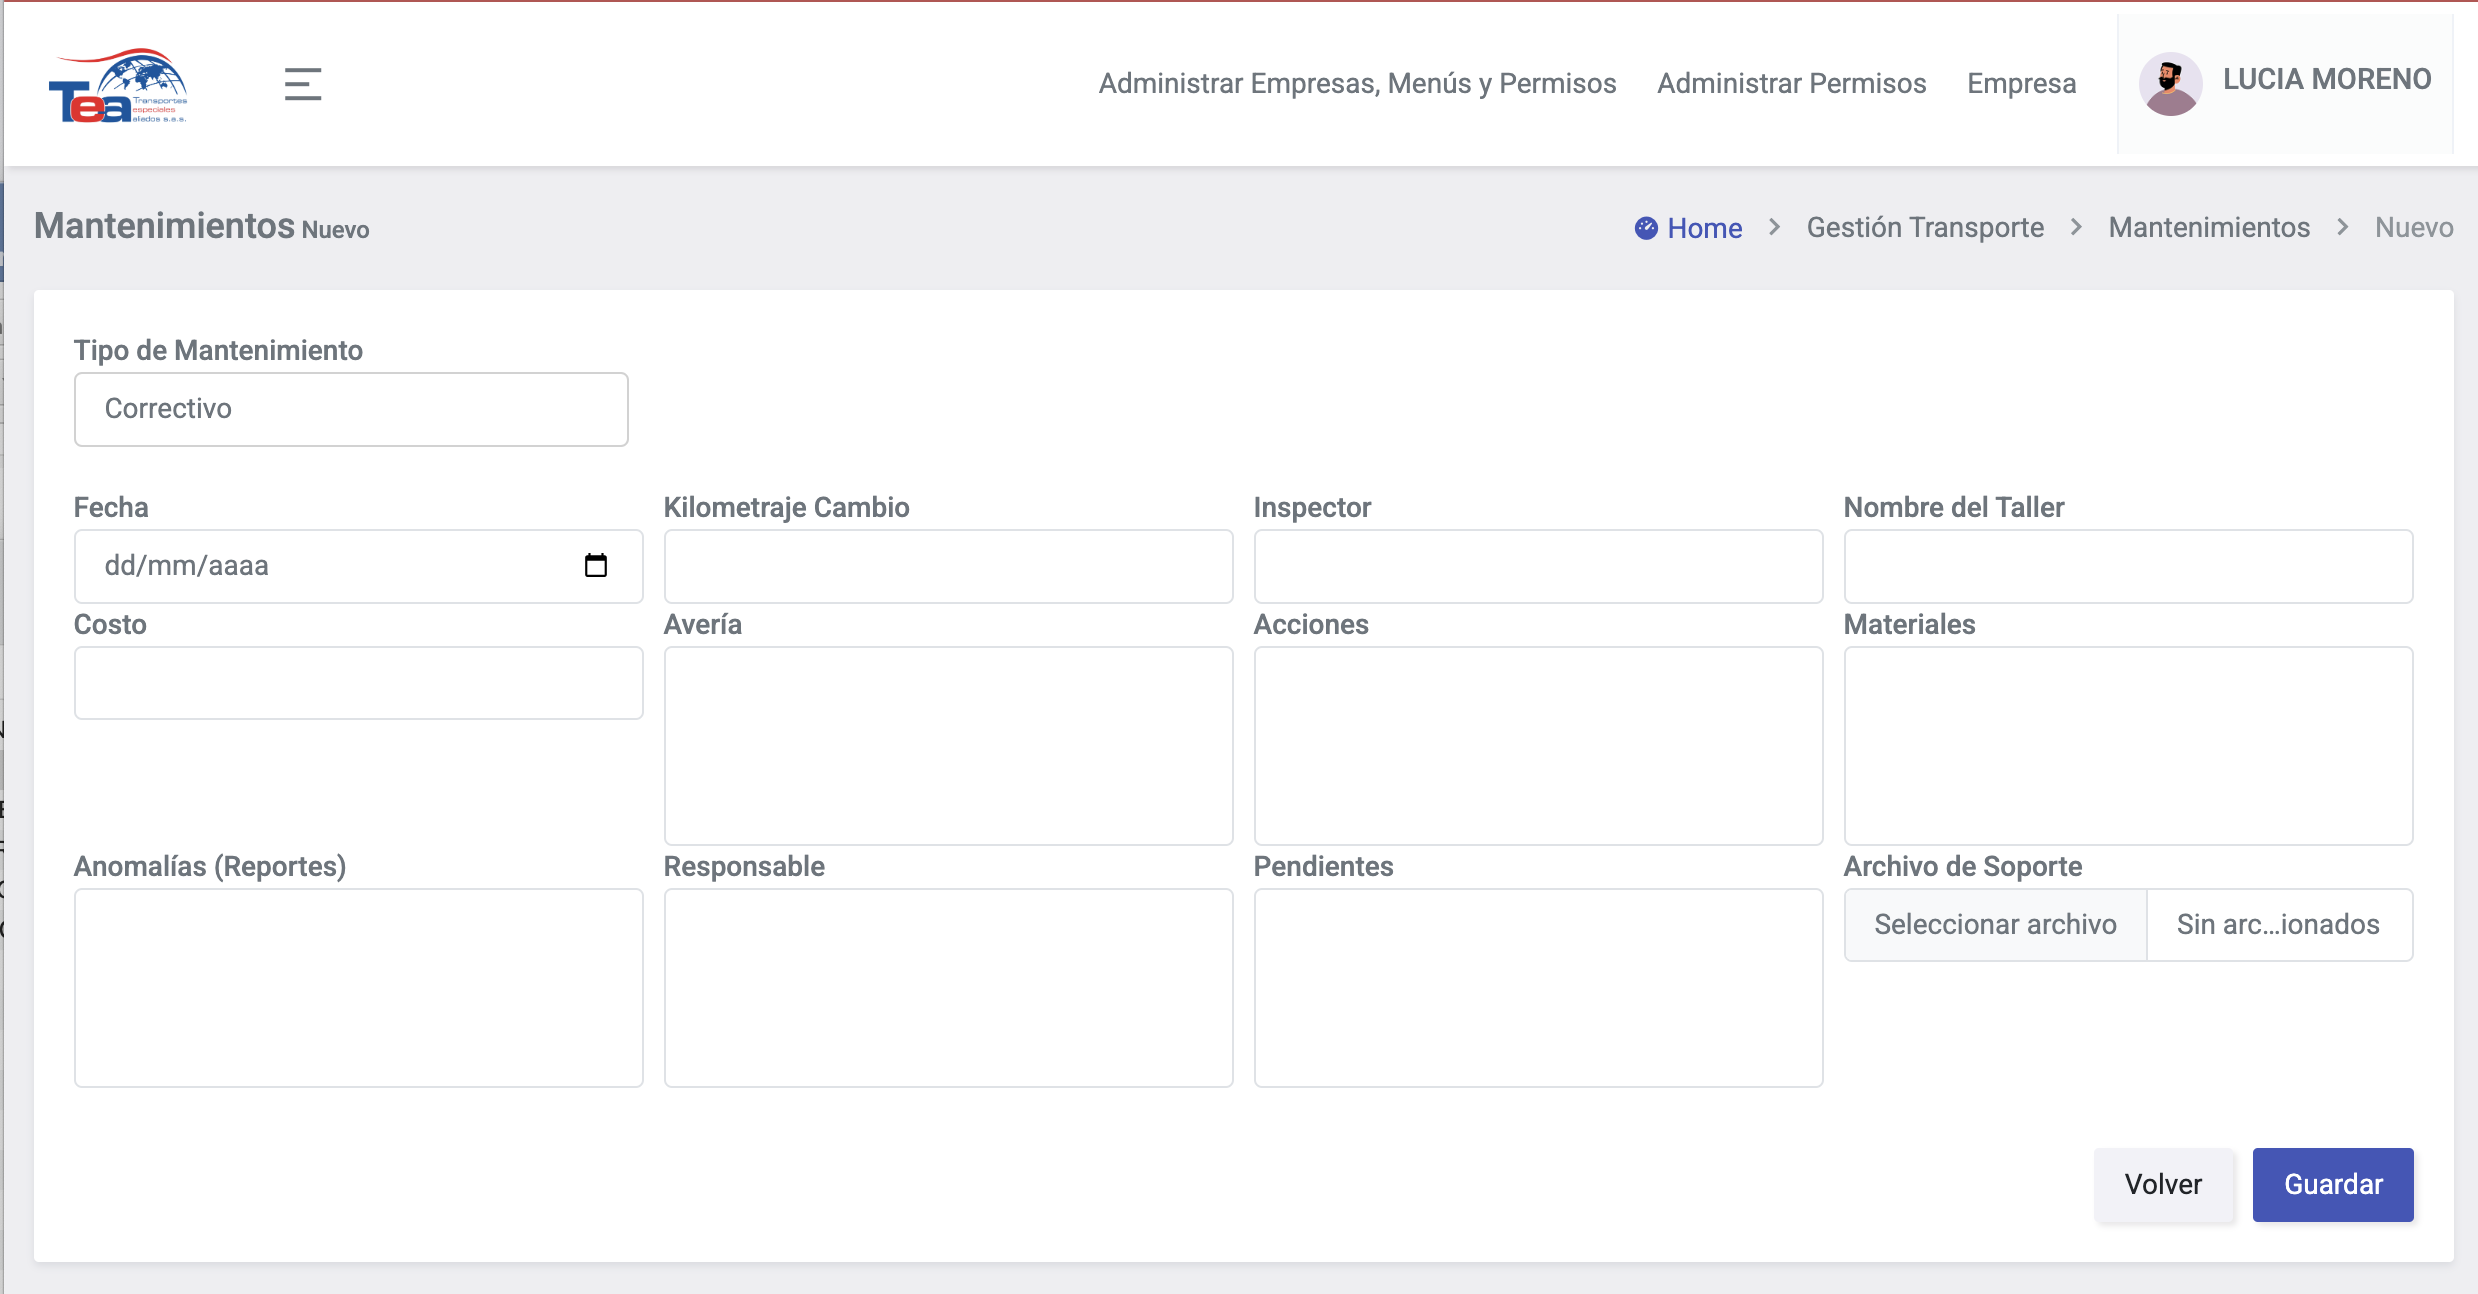Open LUCIA MORENO user menu
Screen dimensions: 2478x1294
(2326, 80)
